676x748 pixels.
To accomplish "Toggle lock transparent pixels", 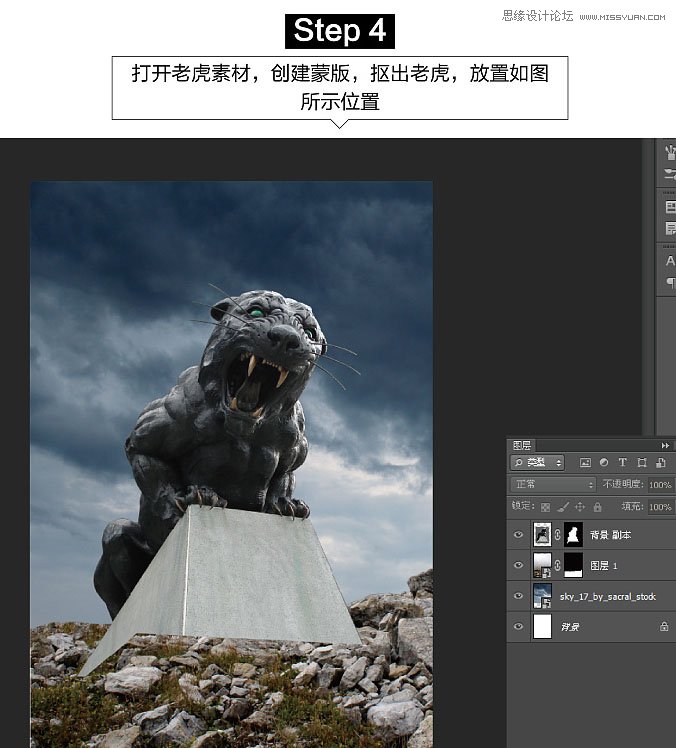I will 546,508.
